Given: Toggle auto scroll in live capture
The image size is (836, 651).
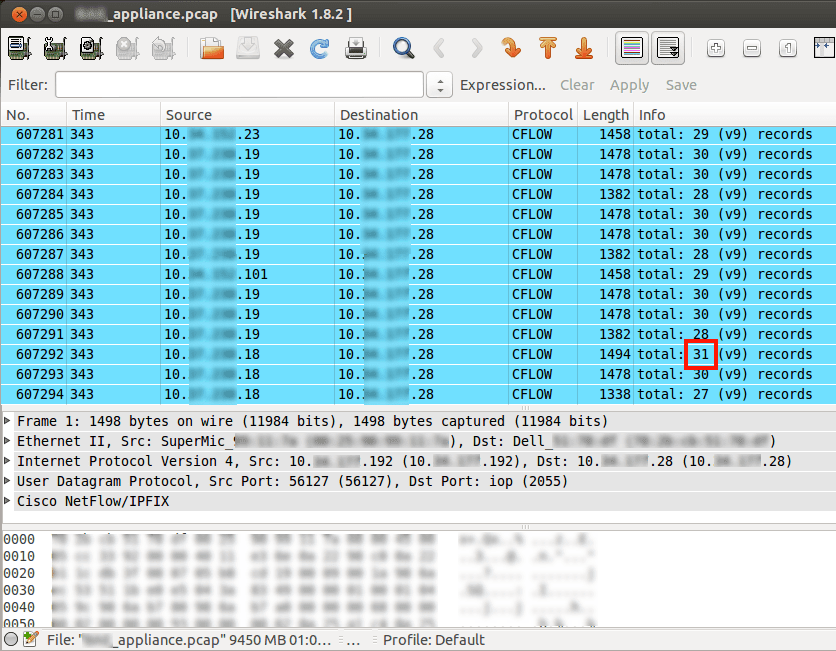Looking at the screenshot, I should (x=668, y=48).
